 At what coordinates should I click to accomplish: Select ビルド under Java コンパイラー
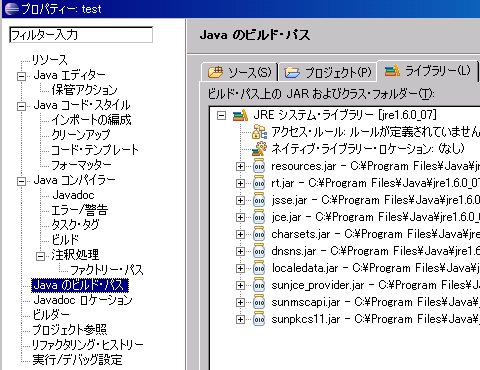[x=65, y=240]
